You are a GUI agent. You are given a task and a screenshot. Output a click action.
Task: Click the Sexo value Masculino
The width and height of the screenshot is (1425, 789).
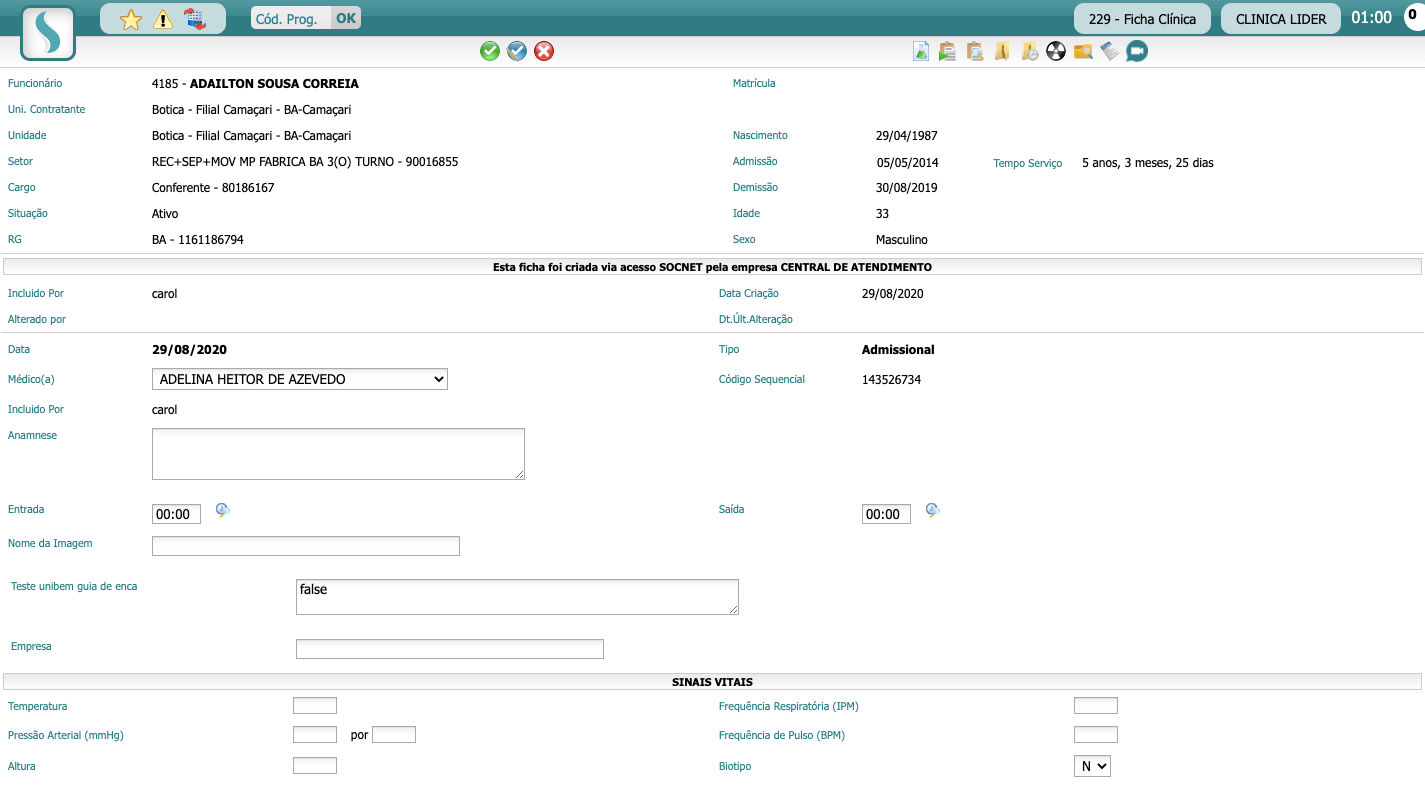(x=902, y=240)
